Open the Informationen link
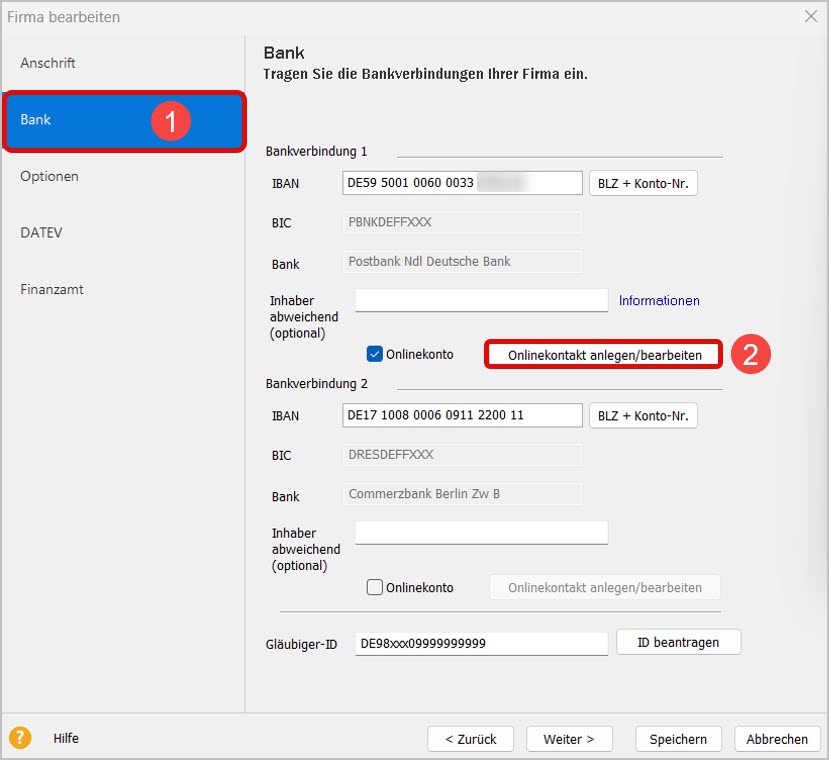Image resolution: width=829 pixels, height=760 pixels. 659,300
